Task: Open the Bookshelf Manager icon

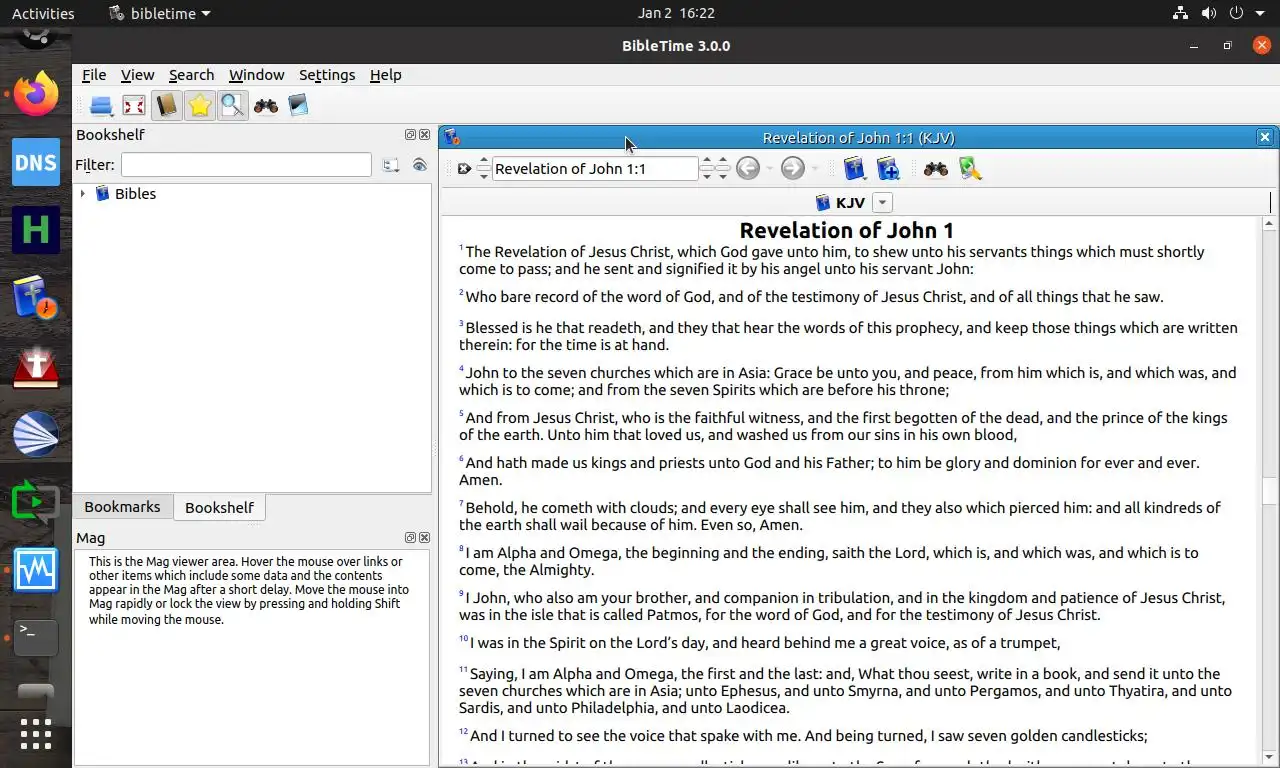Action: pos(298,105)
